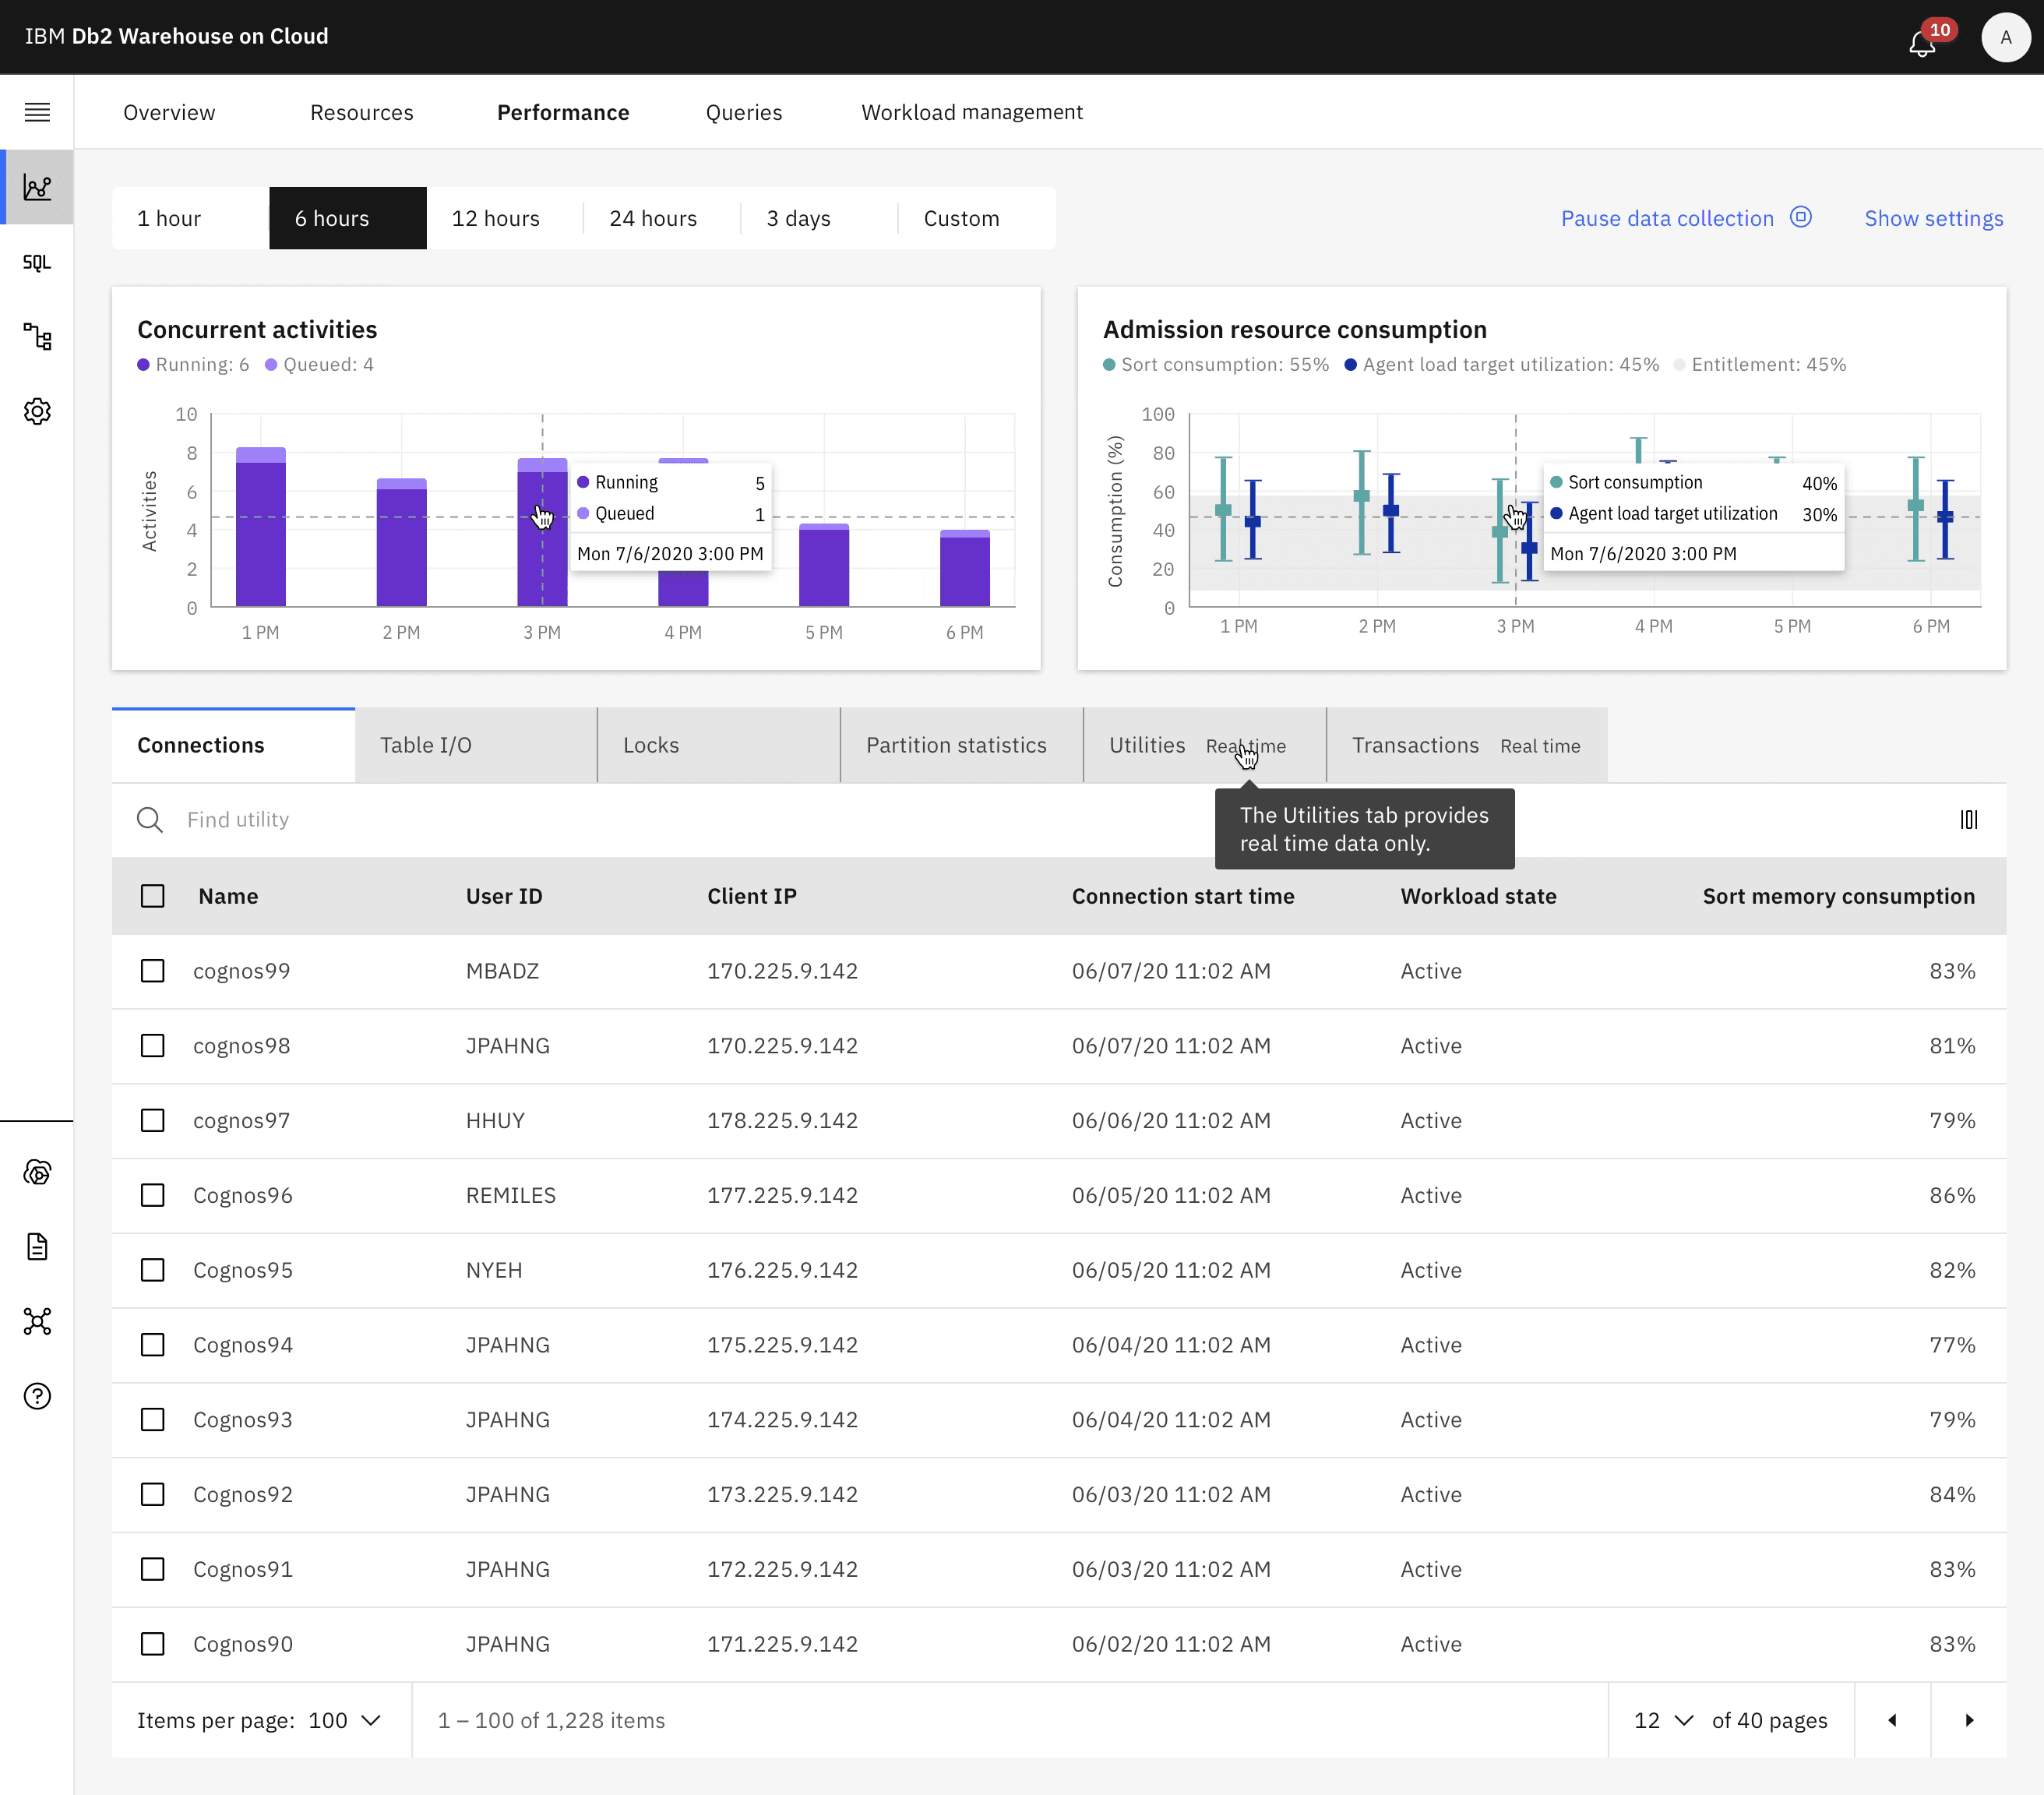Image resolution: width=2044 pixels, height=1795 pixels.
Task: Open the hierarchy tree sidebar icon
Action: pyautogui.click(x=37, y=337)
